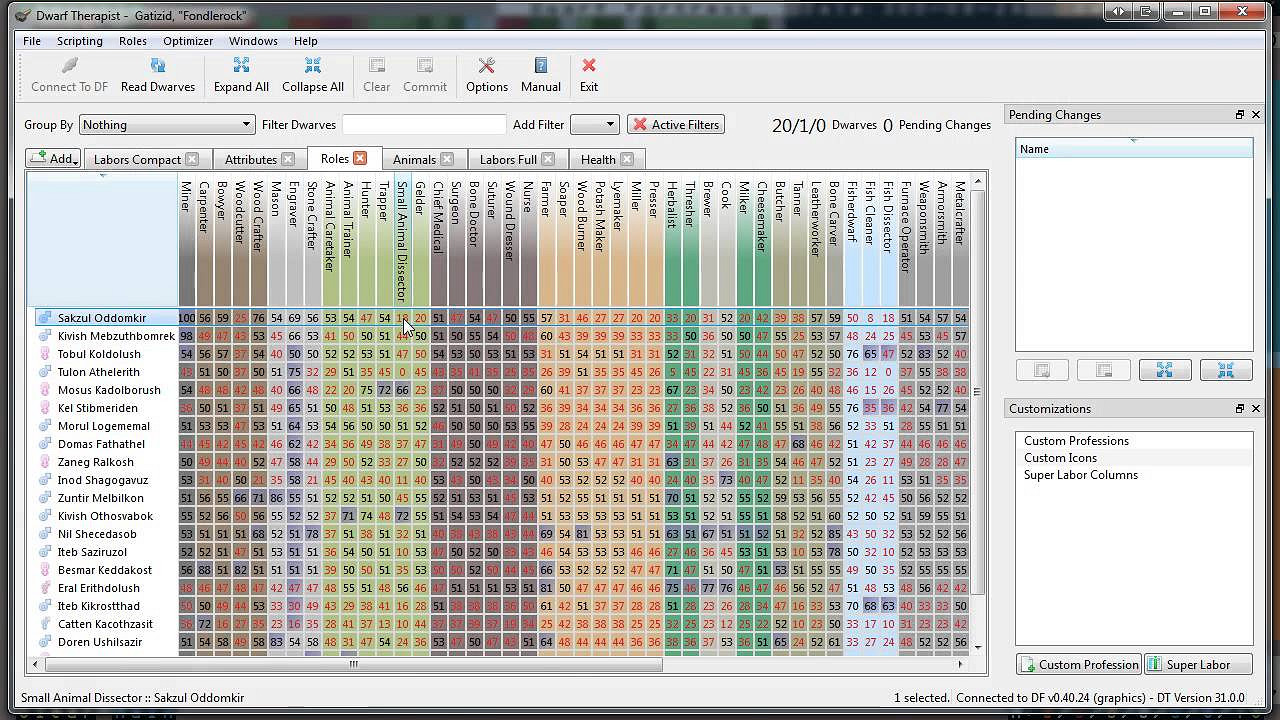Screen dimensions: 1280x720
Task: Click expand icon below Pending Changes list
Action: (1164, 370)
